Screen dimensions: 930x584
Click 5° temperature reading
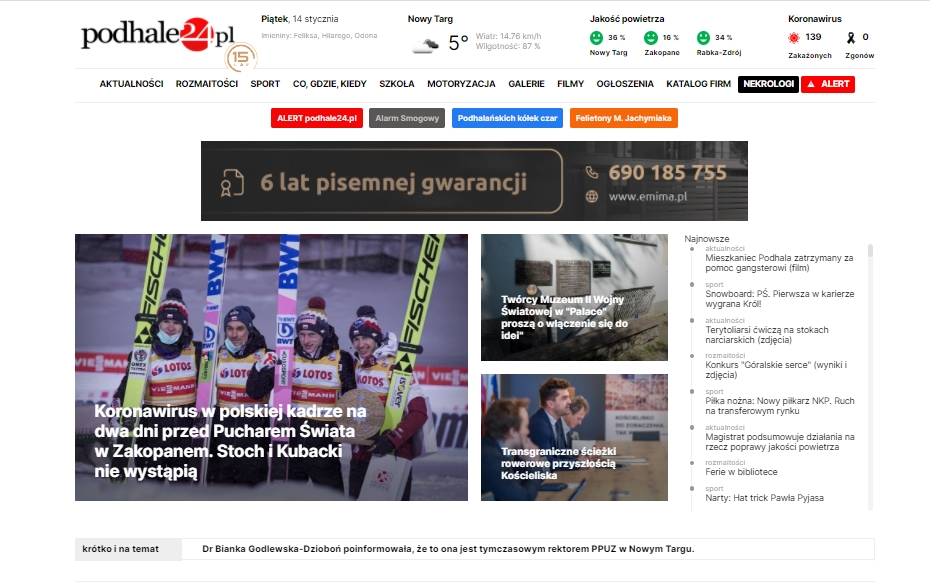pos(458,43)
